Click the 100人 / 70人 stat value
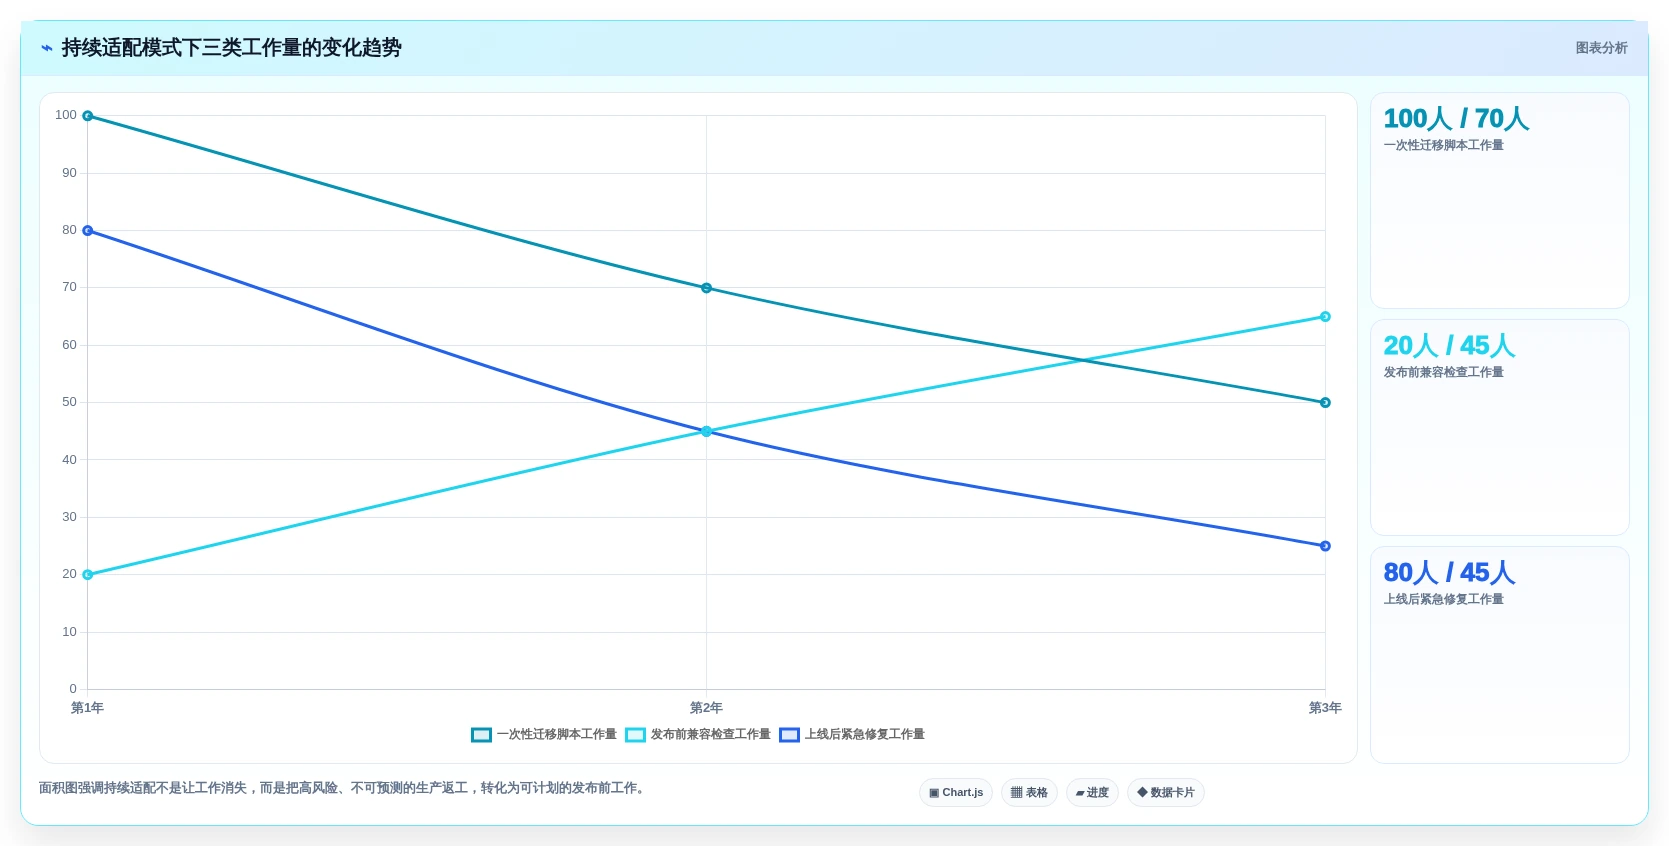 (x=1456, y=119)
